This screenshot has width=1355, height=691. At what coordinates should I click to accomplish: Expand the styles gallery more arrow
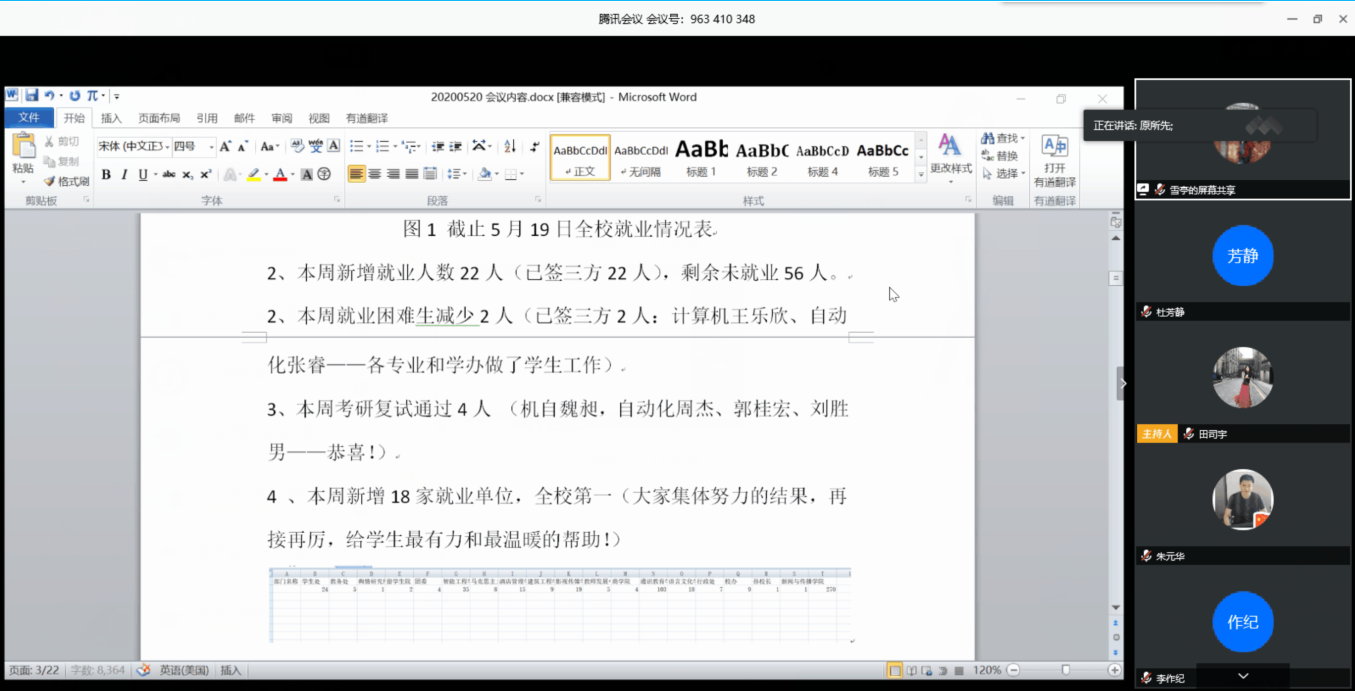coord(921,174)
